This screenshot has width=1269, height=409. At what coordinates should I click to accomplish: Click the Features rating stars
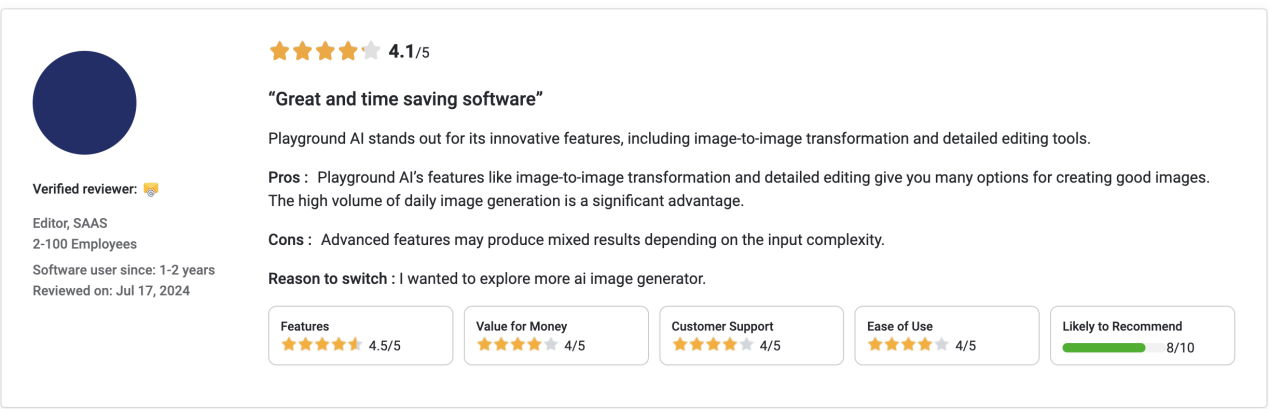point(321,345)
